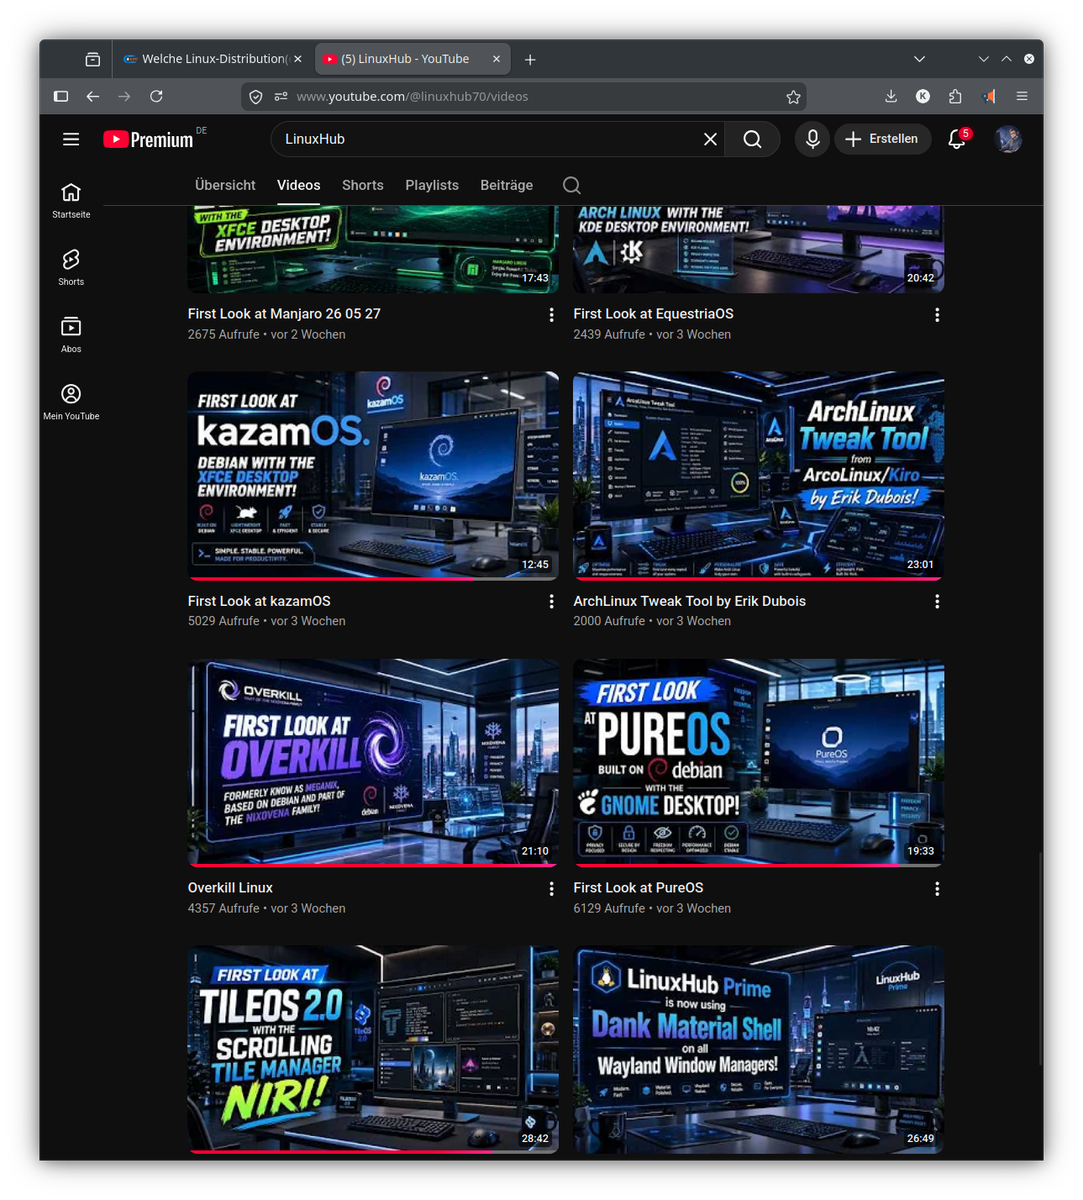The width and height of the screenshot is (1083, 1200).
Task: Open account avatar menu
Action: point(1008,139)
